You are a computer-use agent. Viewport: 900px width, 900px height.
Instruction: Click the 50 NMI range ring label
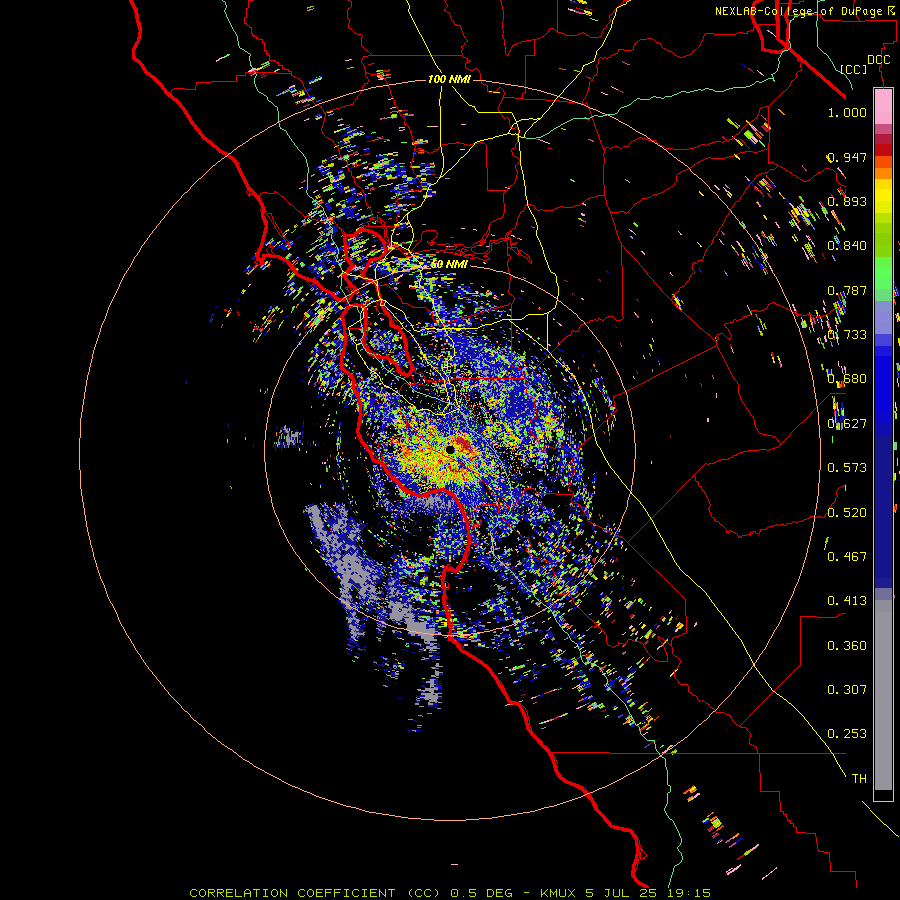(449, 264)
